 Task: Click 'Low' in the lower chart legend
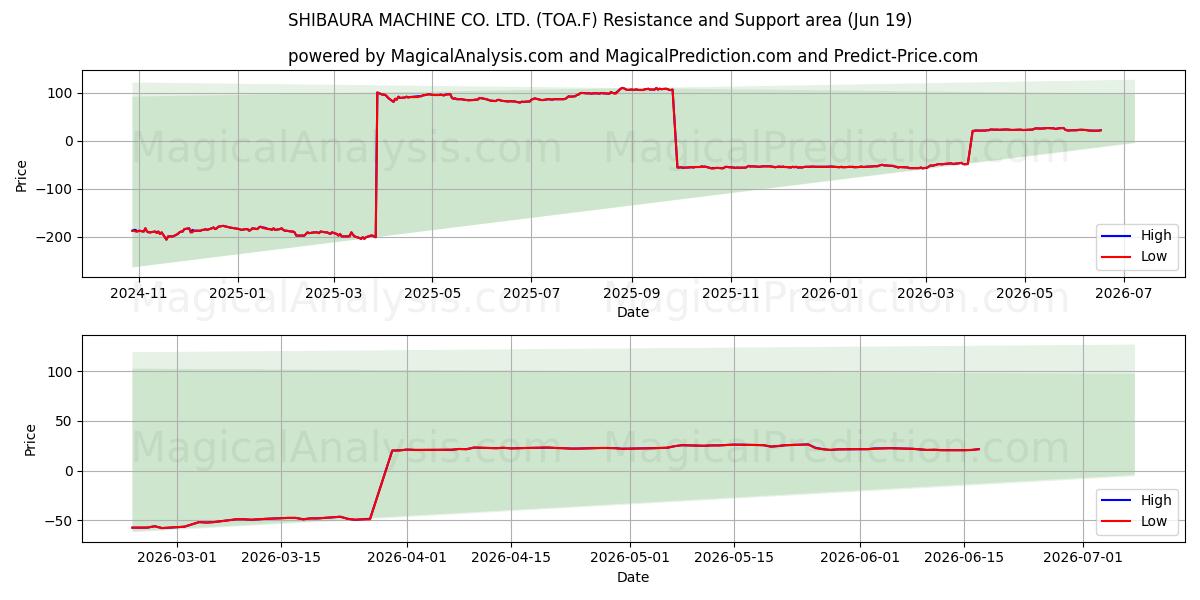point(1155,521)
